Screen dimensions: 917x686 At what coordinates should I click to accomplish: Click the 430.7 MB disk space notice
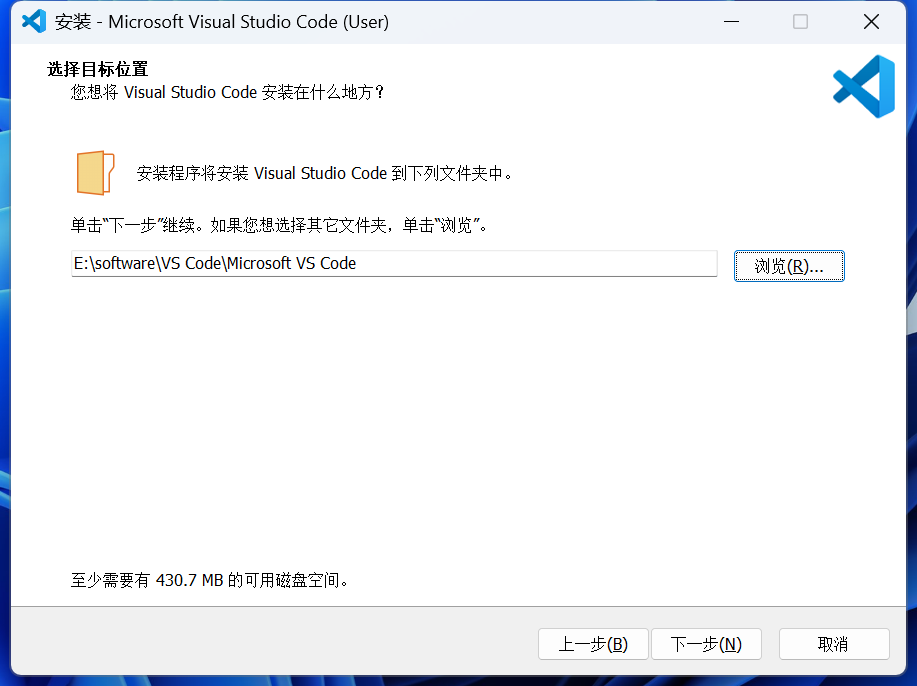click(x=211, y=580)
